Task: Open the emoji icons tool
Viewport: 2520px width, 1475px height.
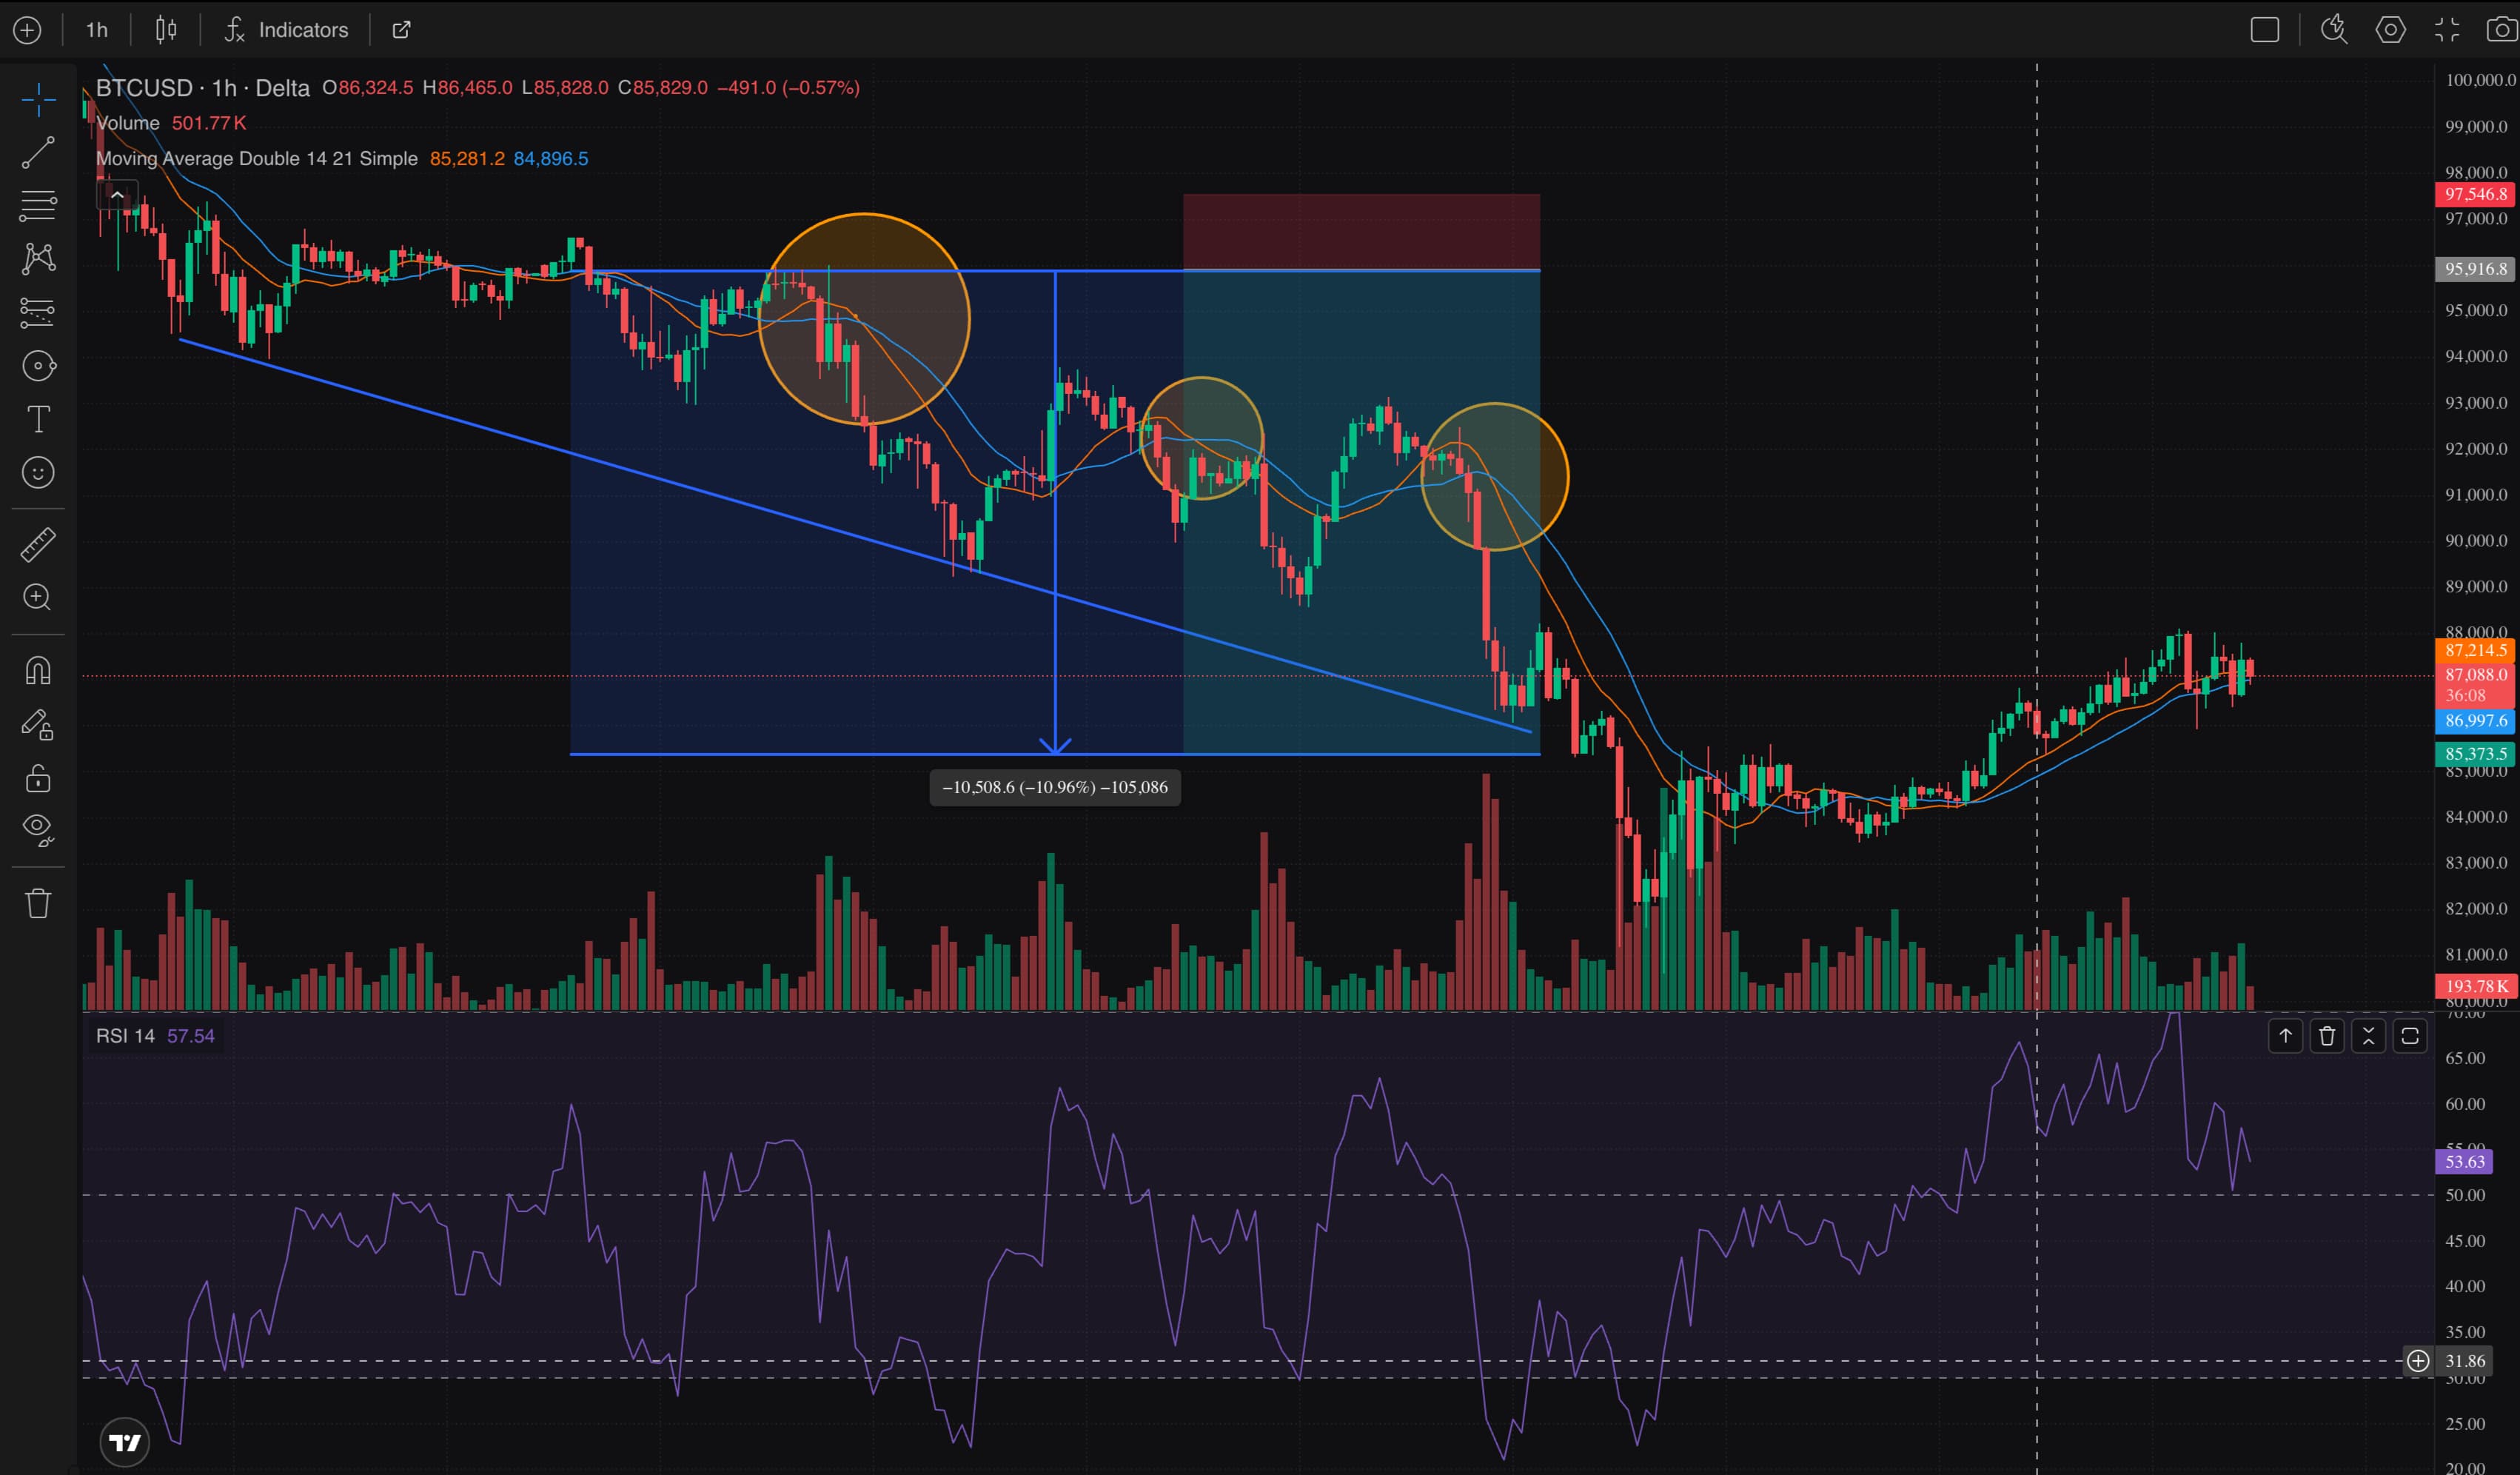Action: click(38, 472)
